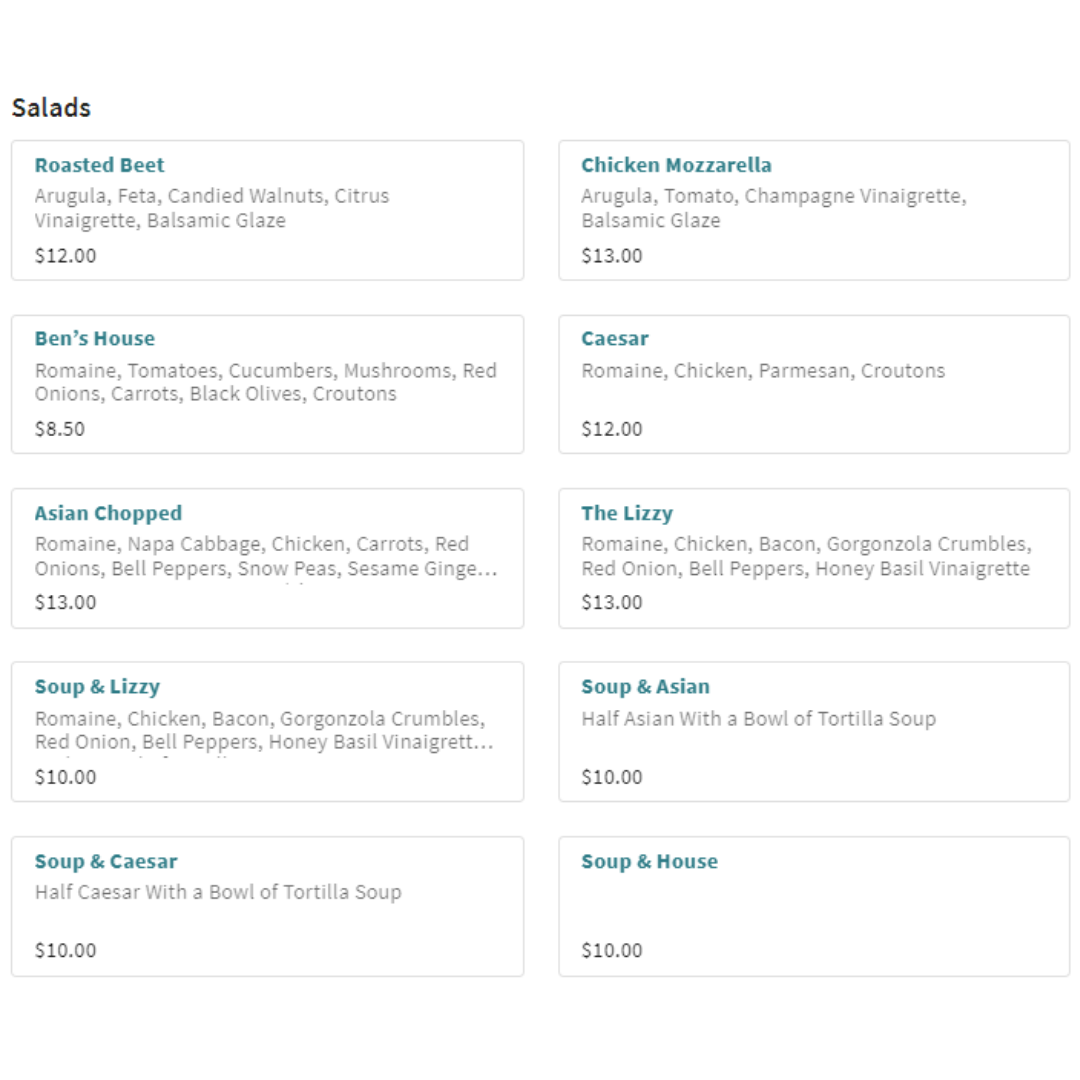This screenshot has width=1080, height=1080.
Task: Click the truncated Asian Chopped ingredients description
Action: (x=265, y=557)
